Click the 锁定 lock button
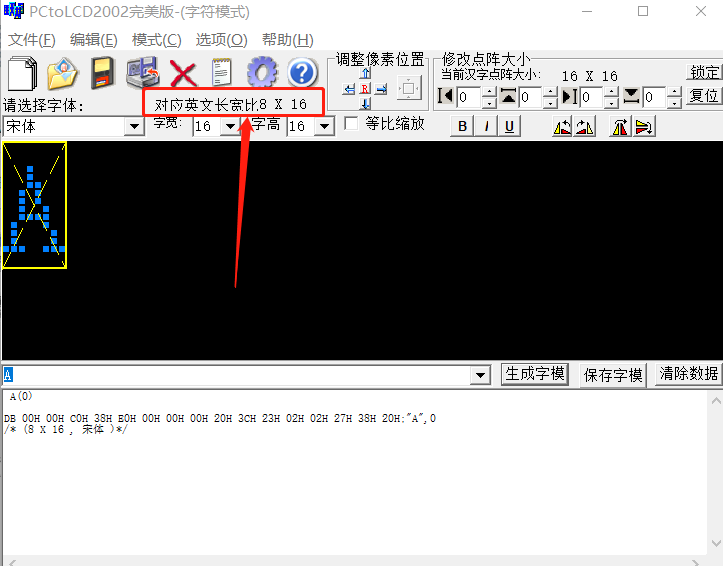Screen dimensions: 723x566 (x=704, y=72)
